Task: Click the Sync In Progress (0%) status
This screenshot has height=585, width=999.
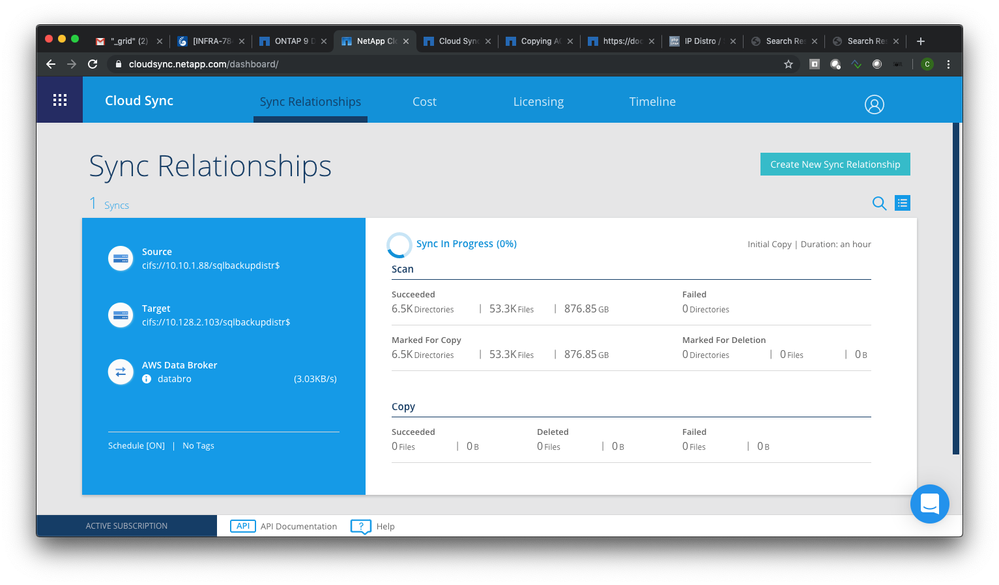Action: click(466, 243)
